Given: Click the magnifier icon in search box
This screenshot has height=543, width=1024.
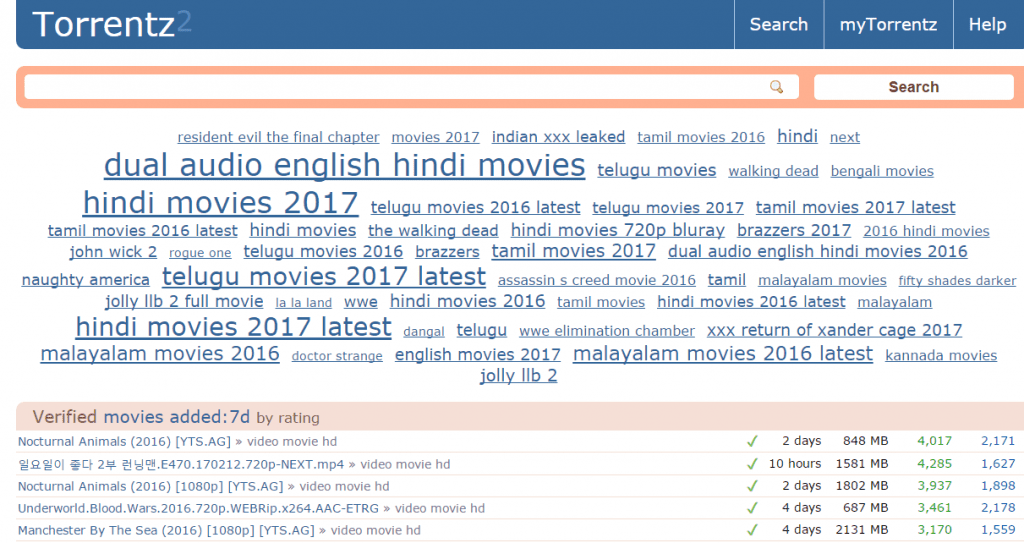Looking at the screenshot, I should [x=776, y=87].
